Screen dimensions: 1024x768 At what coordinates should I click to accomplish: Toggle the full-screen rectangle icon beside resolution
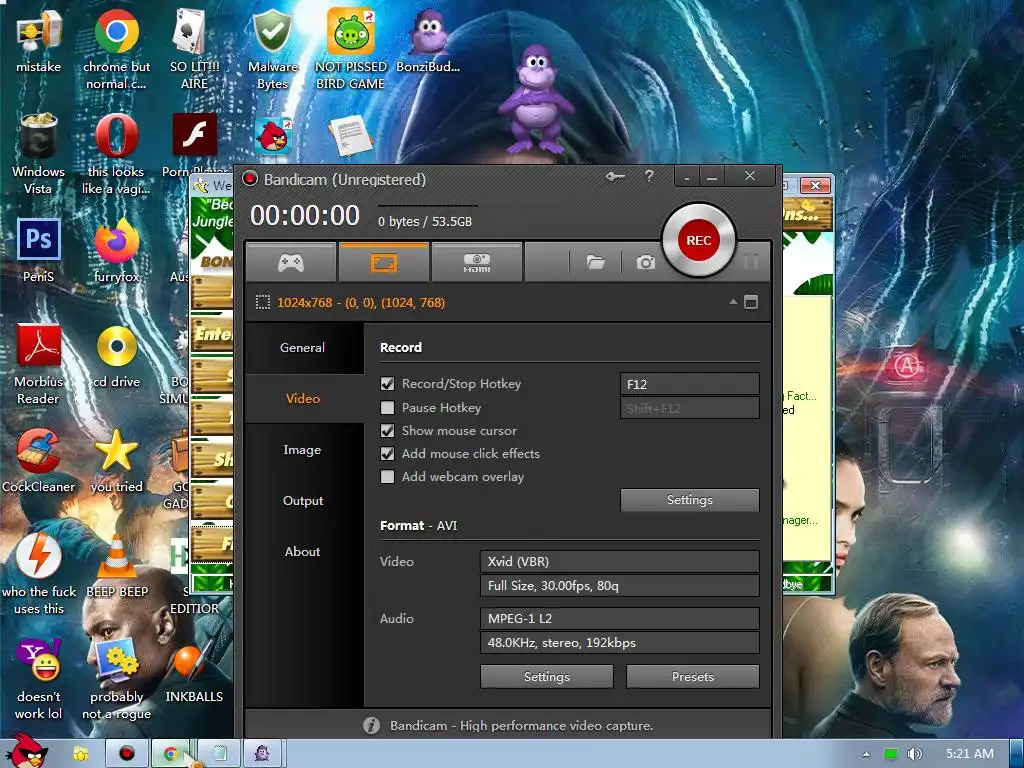click(751, 302)
